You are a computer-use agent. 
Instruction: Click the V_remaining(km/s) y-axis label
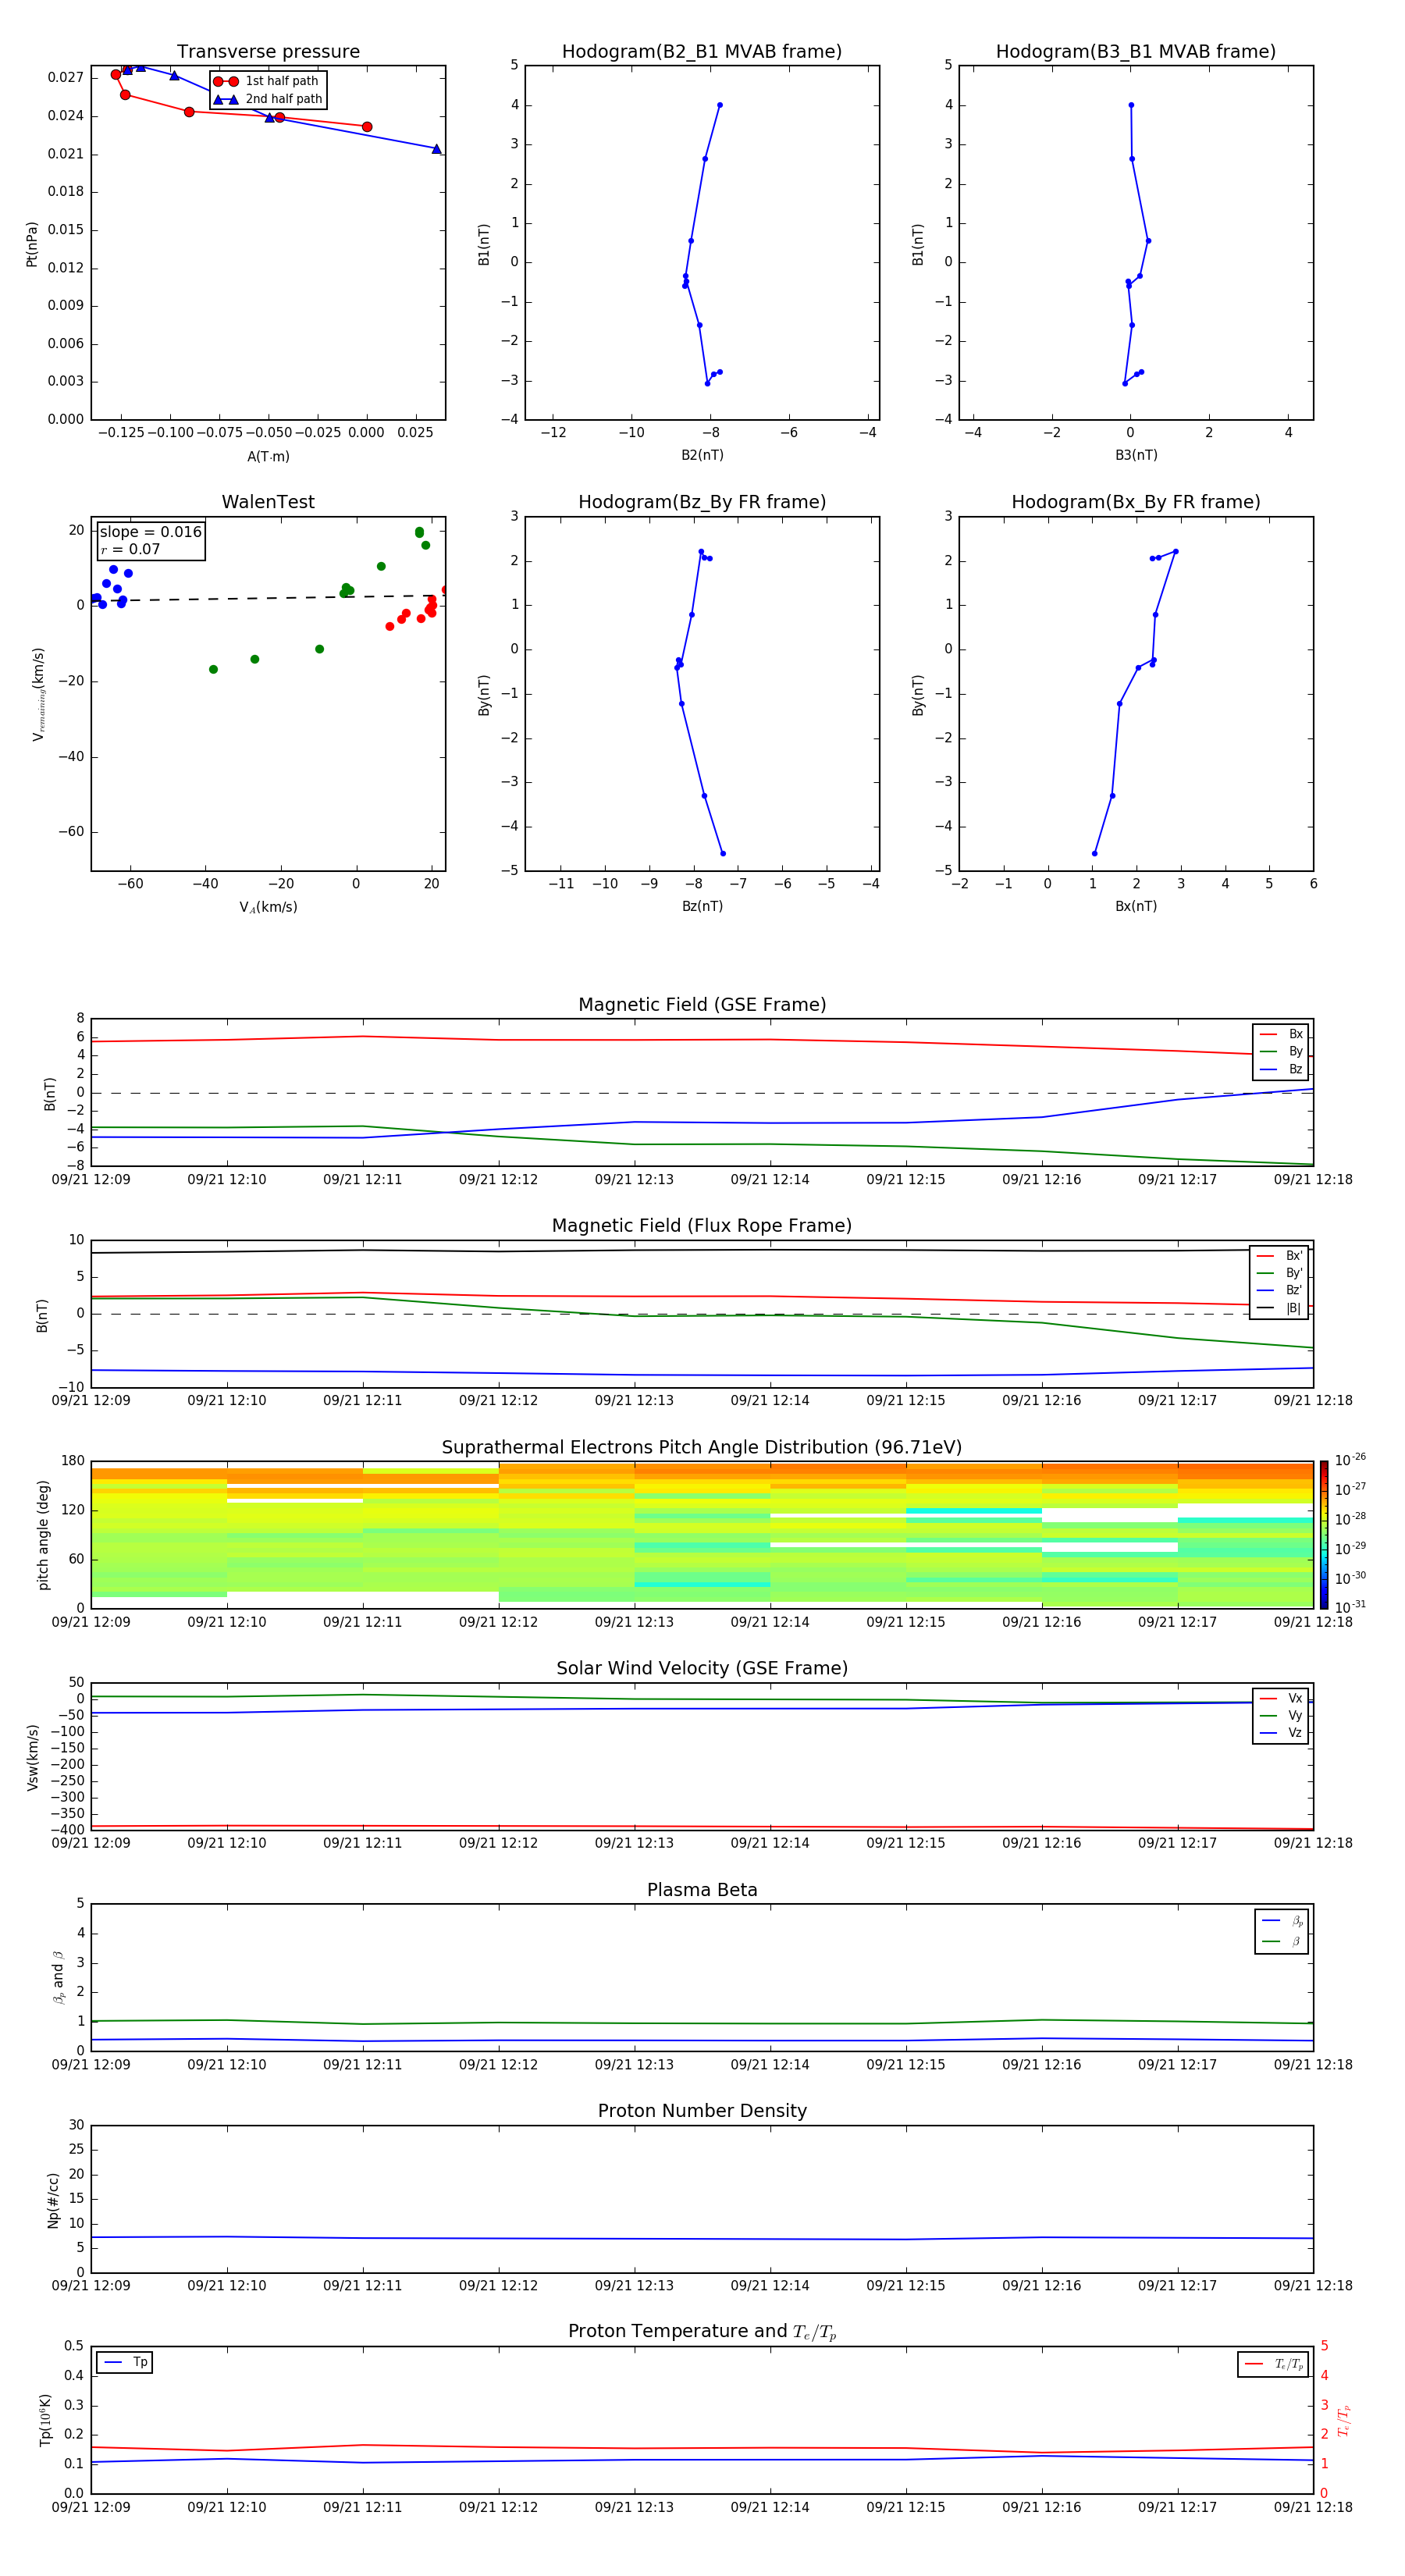point(38,694)
